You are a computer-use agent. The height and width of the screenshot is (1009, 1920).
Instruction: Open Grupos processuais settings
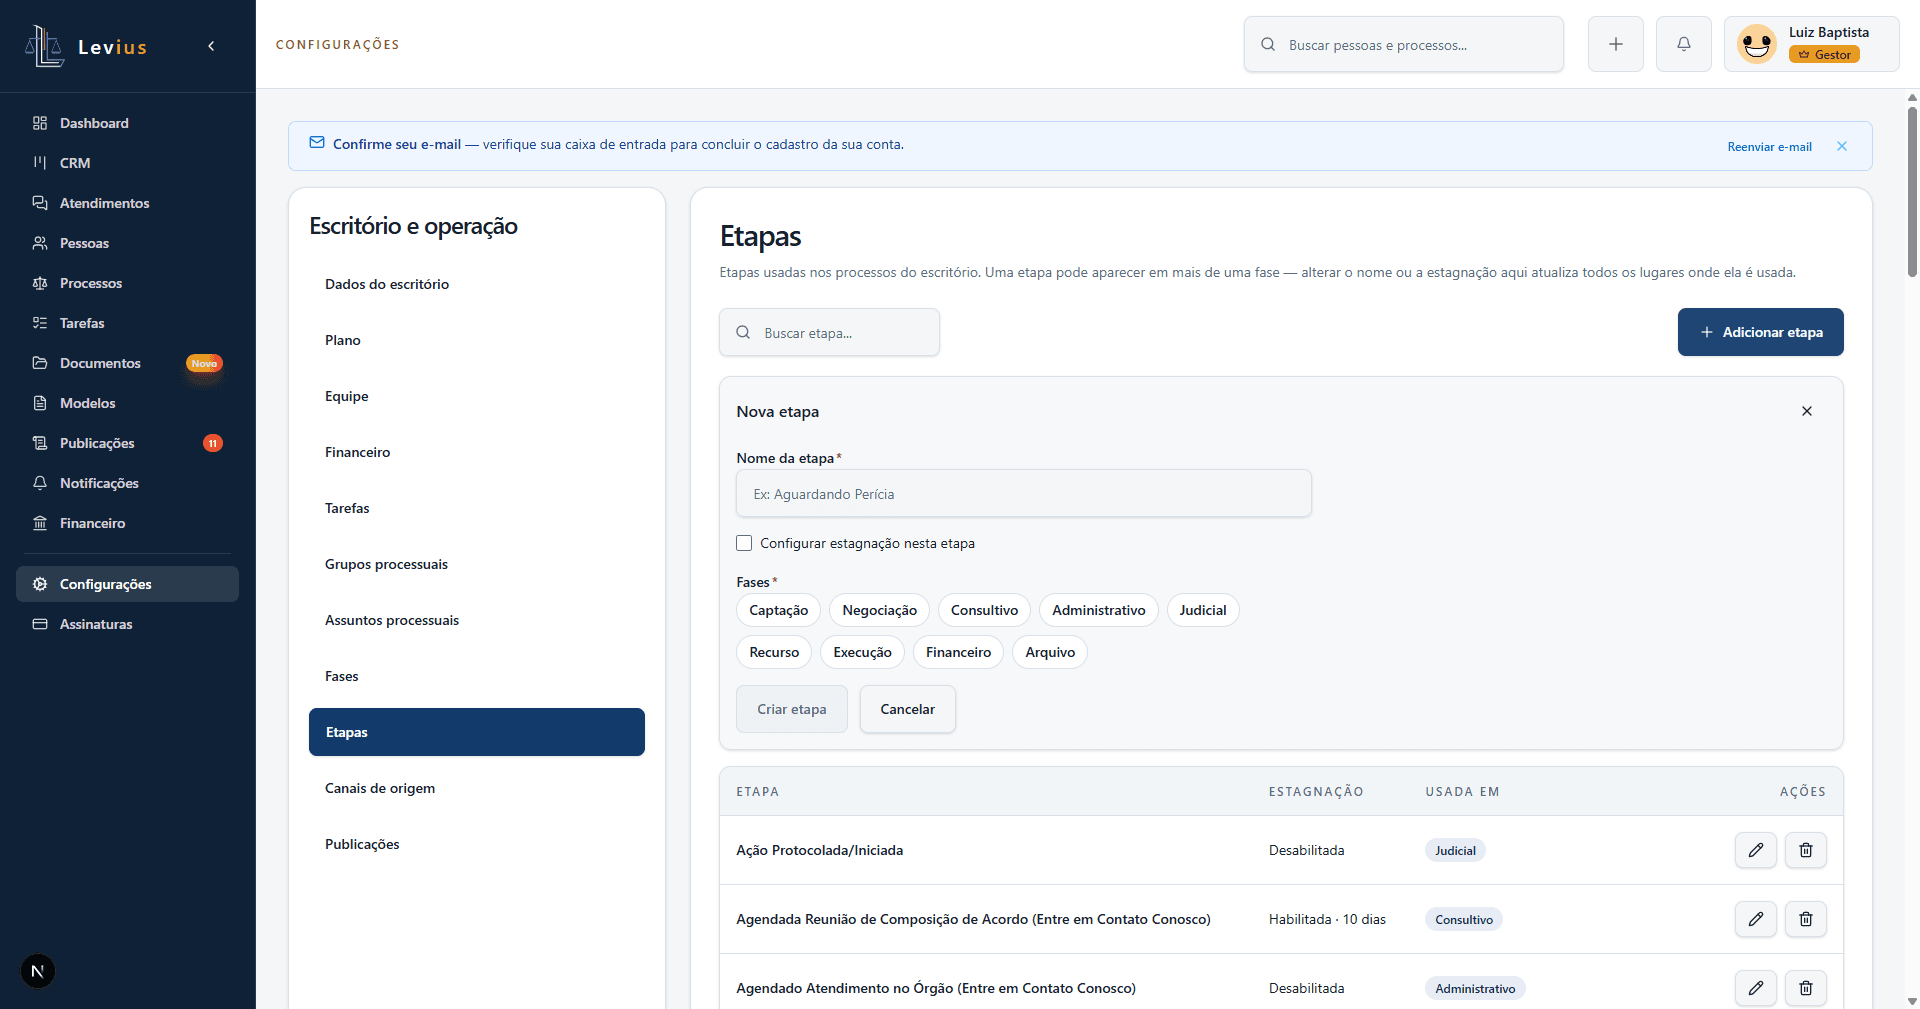[477, 564]
